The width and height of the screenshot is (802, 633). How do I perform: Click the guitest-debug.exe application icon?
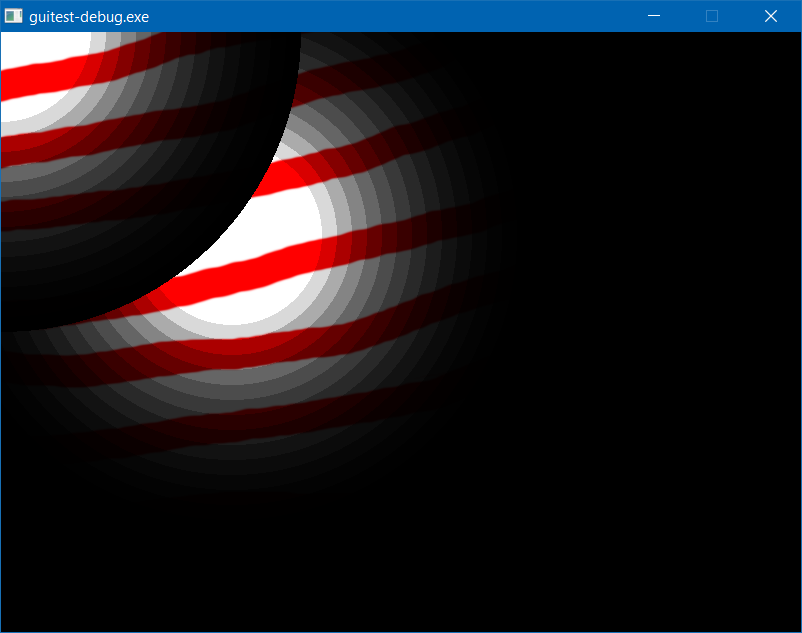[13, 16]
